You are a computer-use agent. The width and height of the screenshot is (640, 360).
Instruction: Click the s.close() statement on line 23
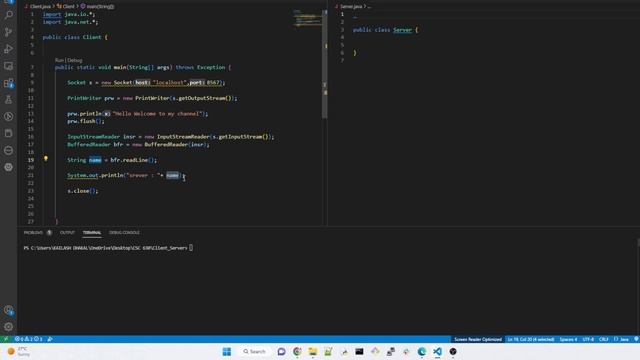pyautogui.click(x=83, y=191)
